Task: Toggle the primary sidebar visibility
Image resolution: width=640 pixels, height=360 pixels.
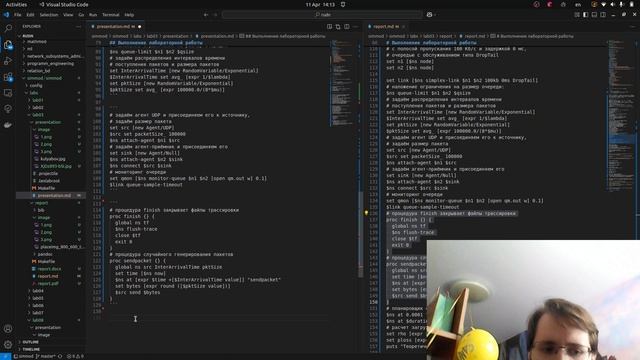Action: (586, 15)
